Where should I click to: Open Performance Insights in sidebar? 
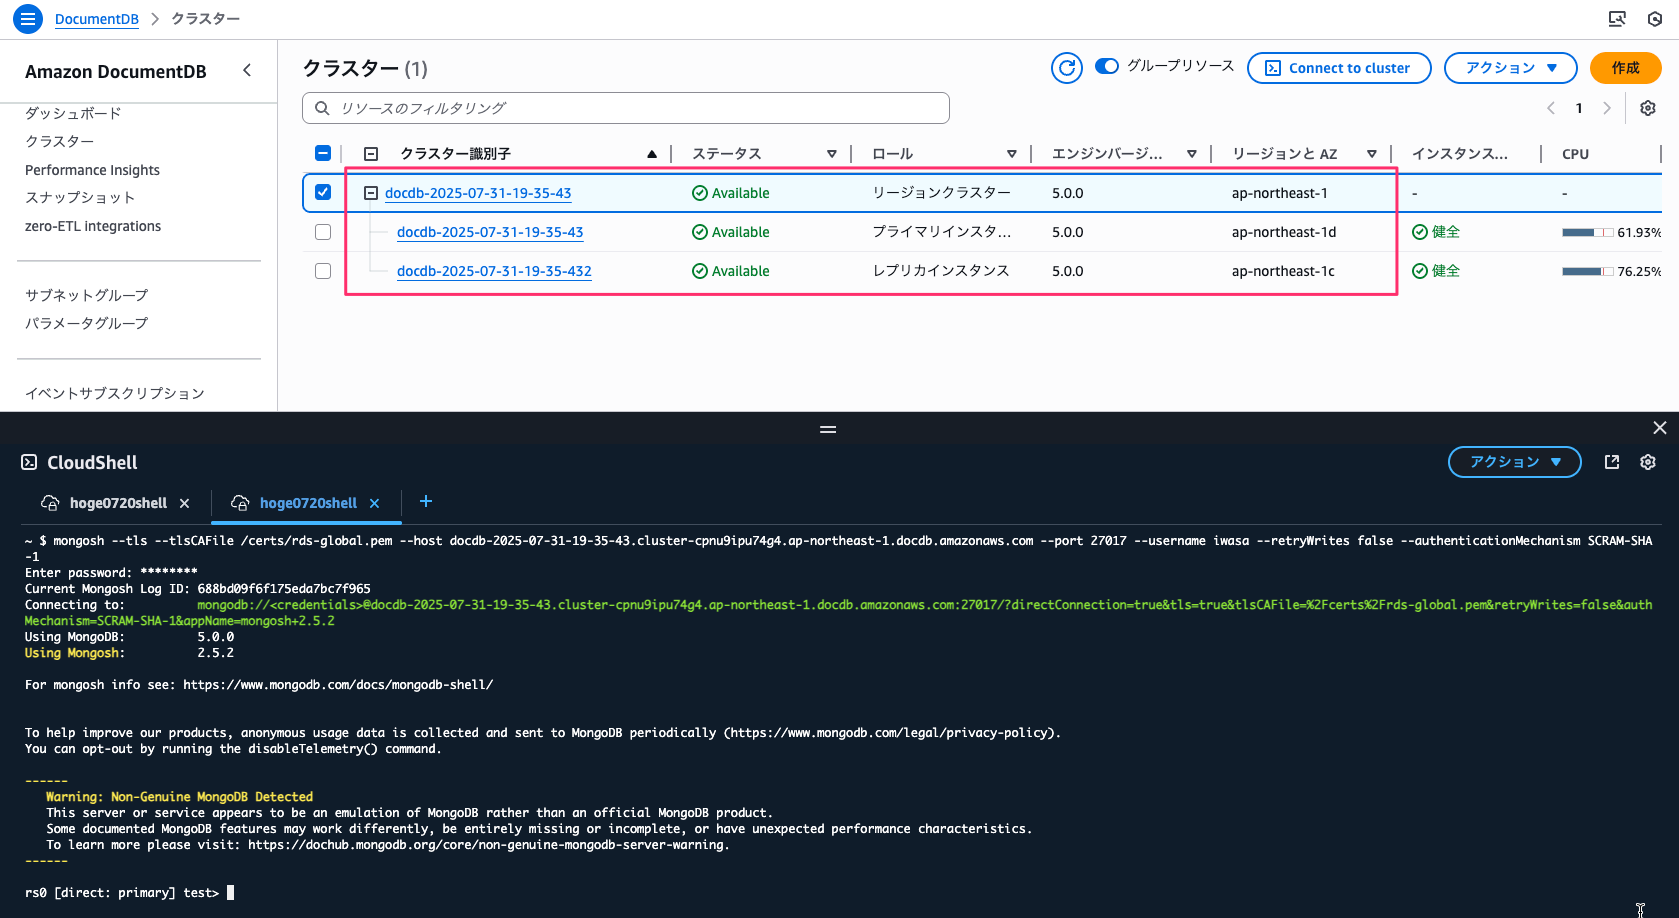[92, 170]
